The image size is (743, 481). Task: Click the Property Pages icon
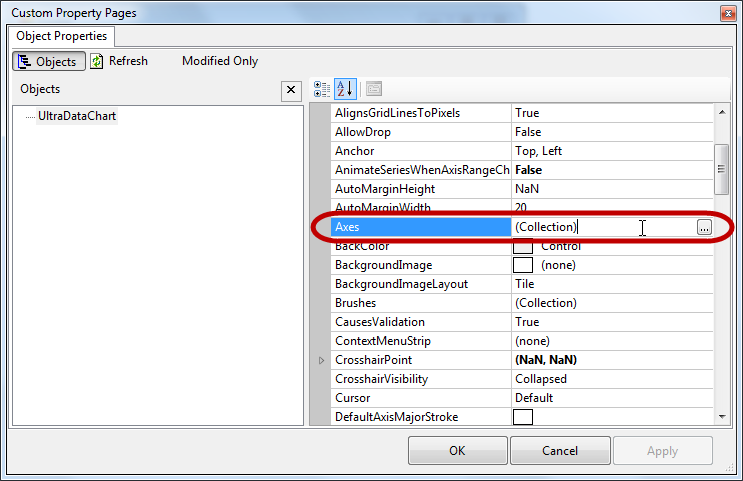tap(373, 89)
